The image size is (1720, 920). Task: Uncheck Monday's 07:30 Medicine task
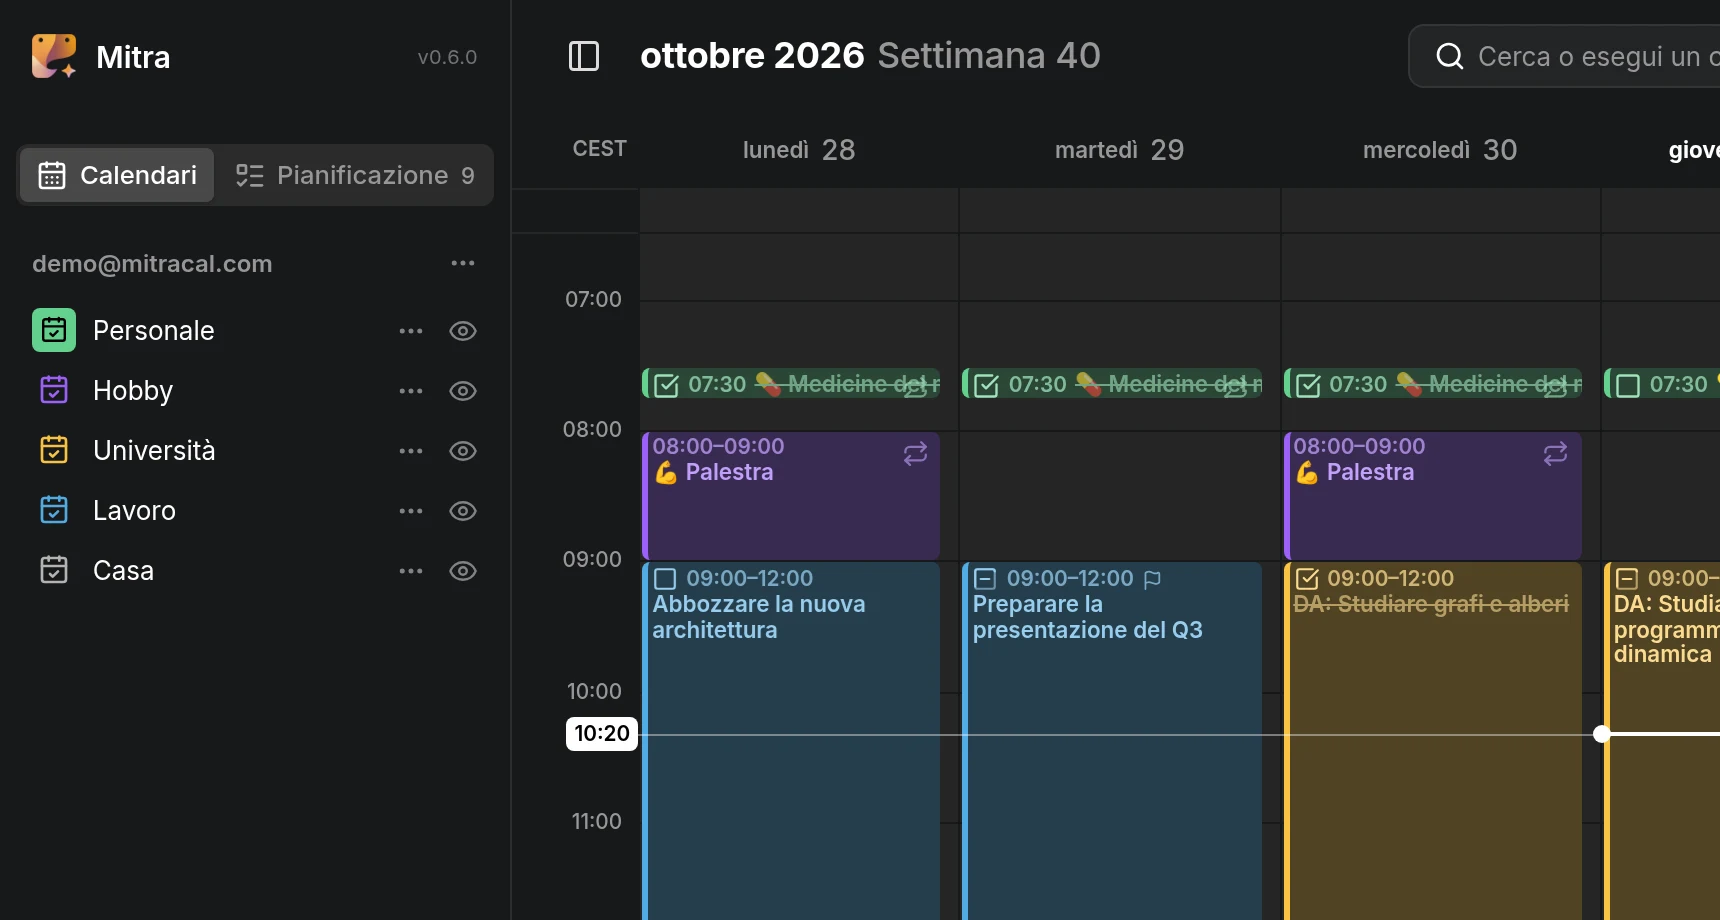tap(666, 385)
